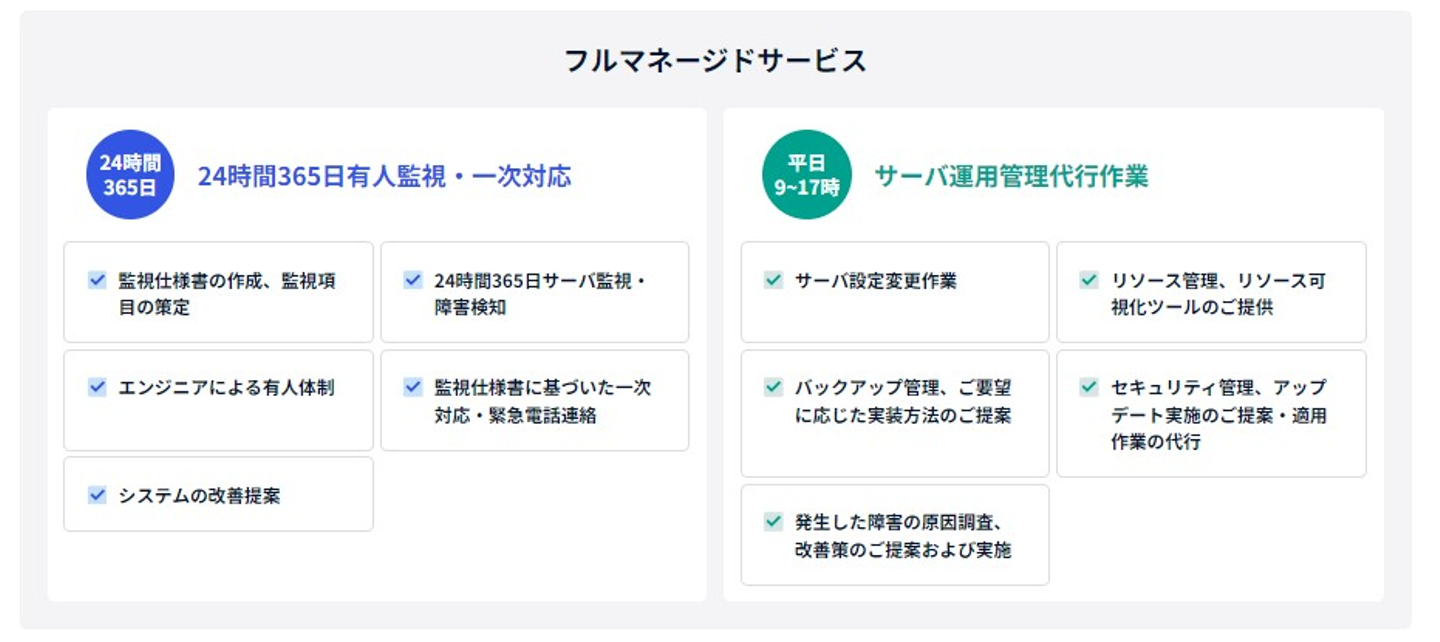Click the green 平日9~17時 circle badge

click(x=806, y=175)
